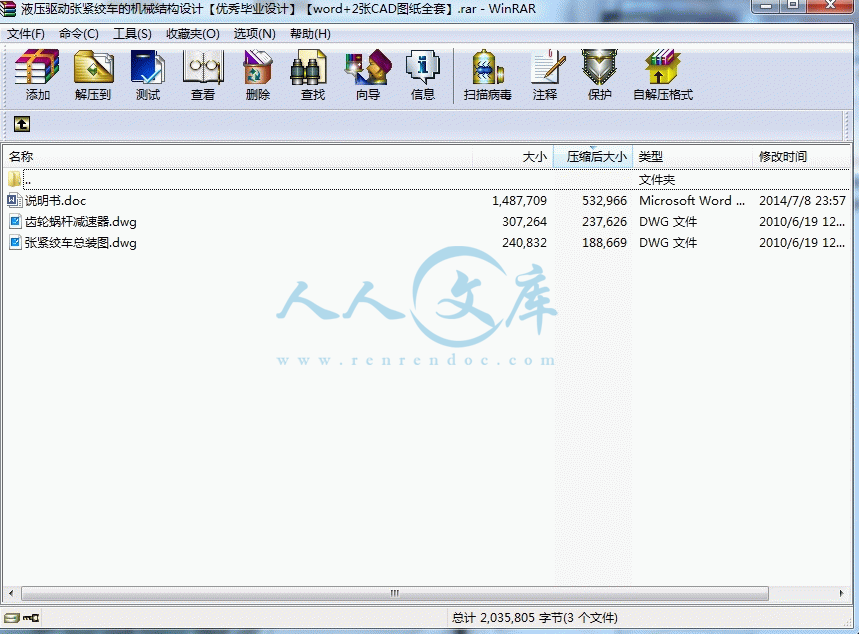Image resolution: width=859 pixels, height=634 pixels.
Task: Sort files by 修改时间 column header
Action: click(x=801, y=157)
